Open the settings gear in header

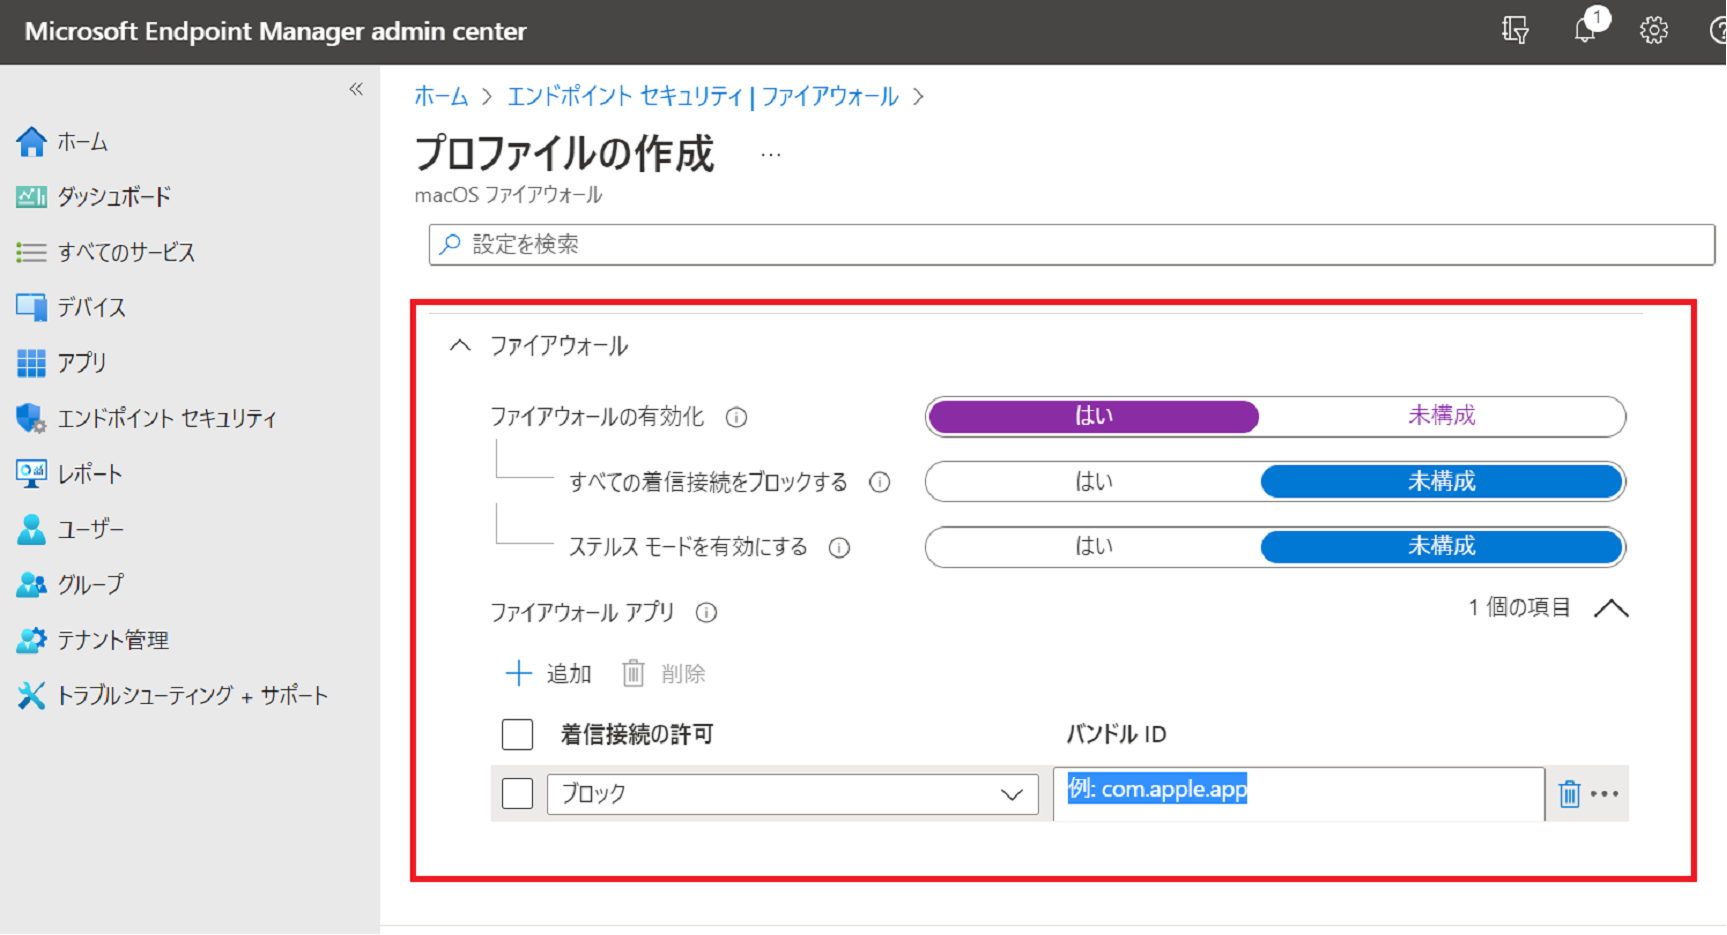click(x=1654, y=30)
